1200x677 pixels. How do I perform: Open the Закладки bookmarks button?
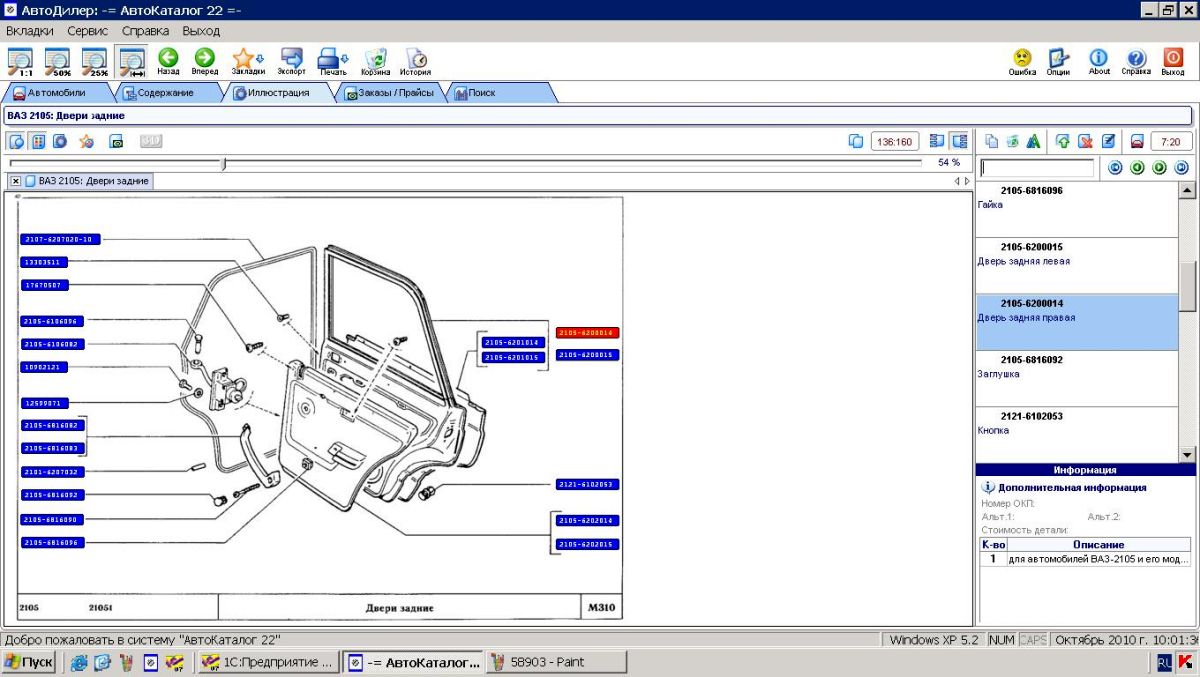(x=248, y=61)
